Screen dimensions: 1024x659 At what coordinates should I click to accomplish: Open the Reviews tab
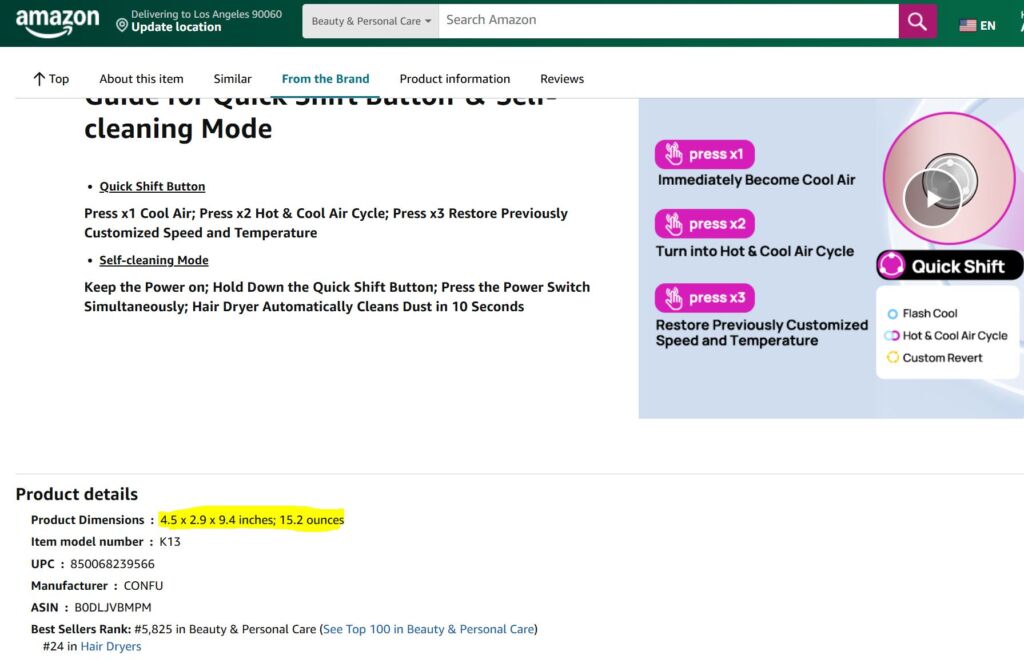561,79
